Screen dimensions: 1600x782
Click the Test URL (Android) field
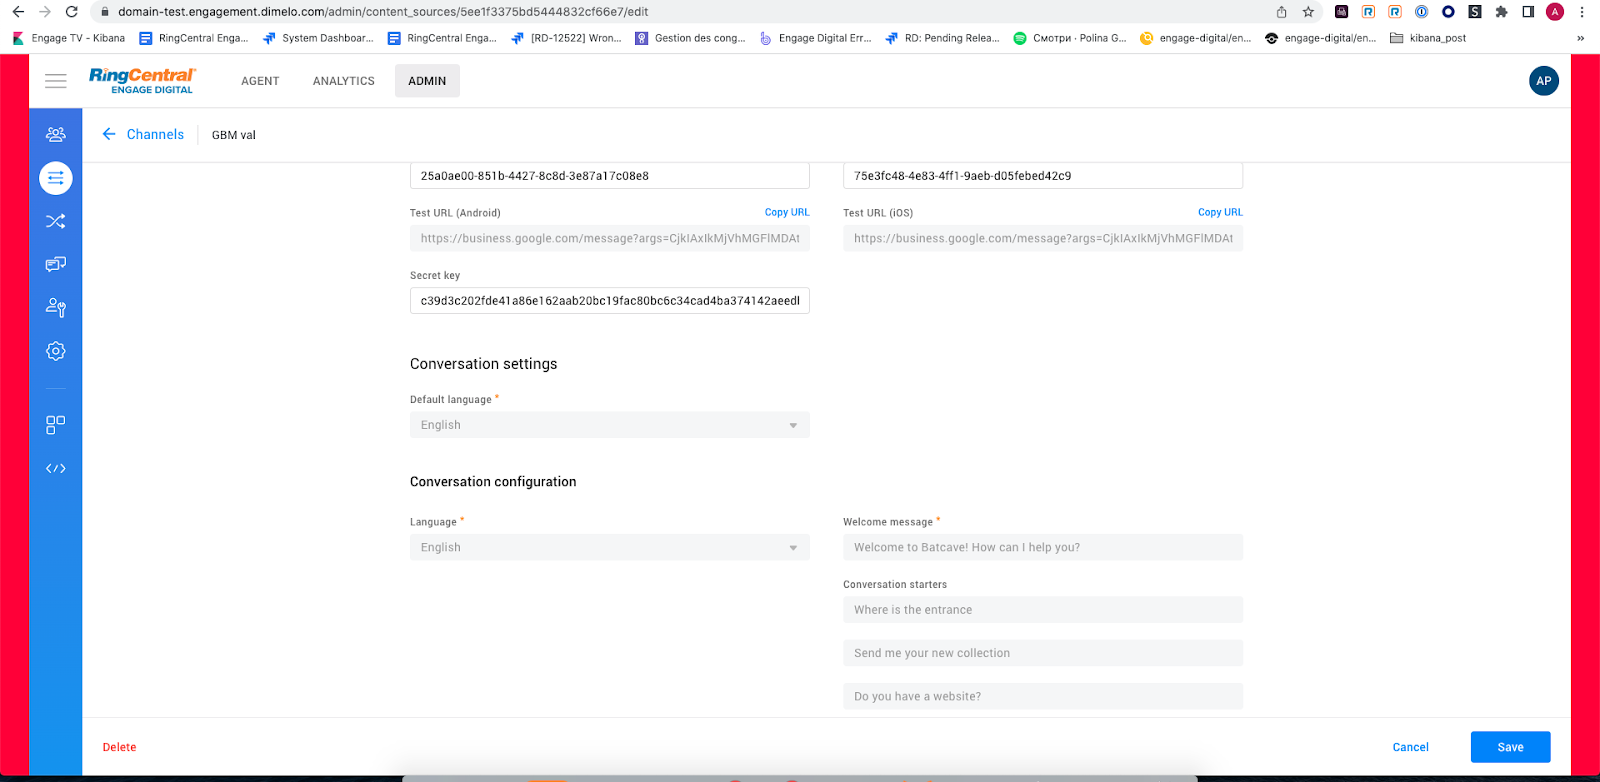point(610,238)
